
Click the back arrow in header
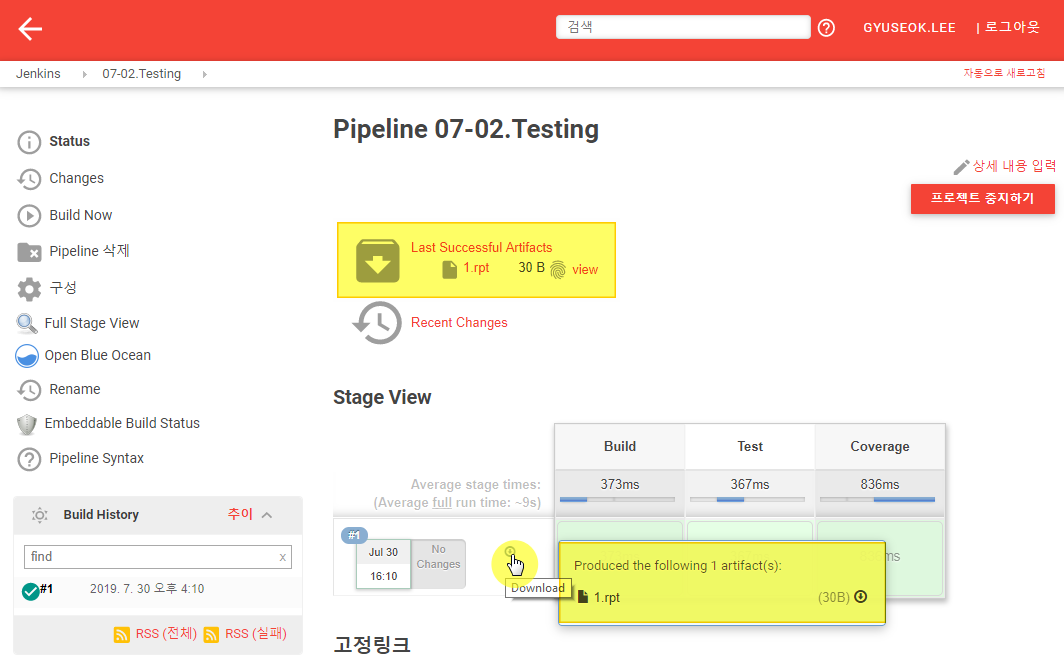pos(30,29)
